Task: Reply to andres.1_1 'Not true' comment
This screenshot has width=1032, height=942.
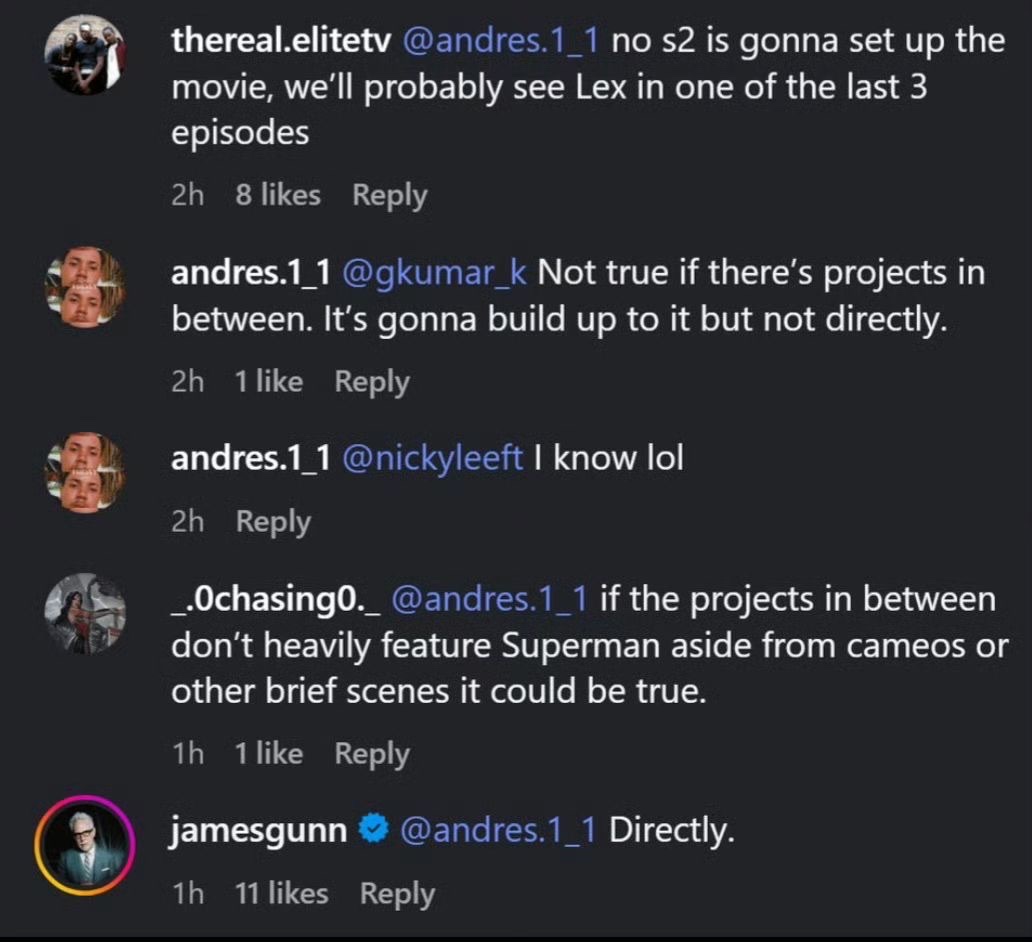Action: tap(372, 382)
